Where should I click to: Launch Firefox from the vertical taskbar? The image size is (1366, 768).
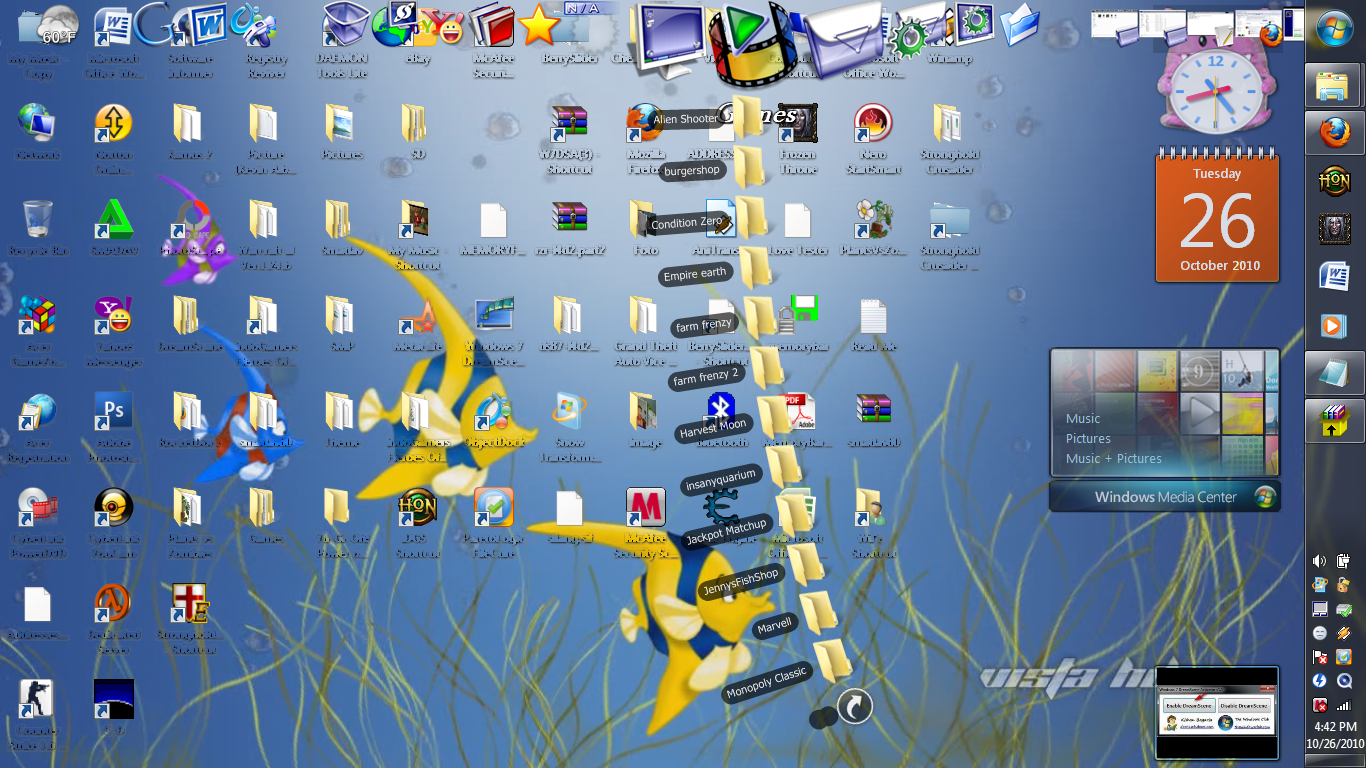[1335, 133]
